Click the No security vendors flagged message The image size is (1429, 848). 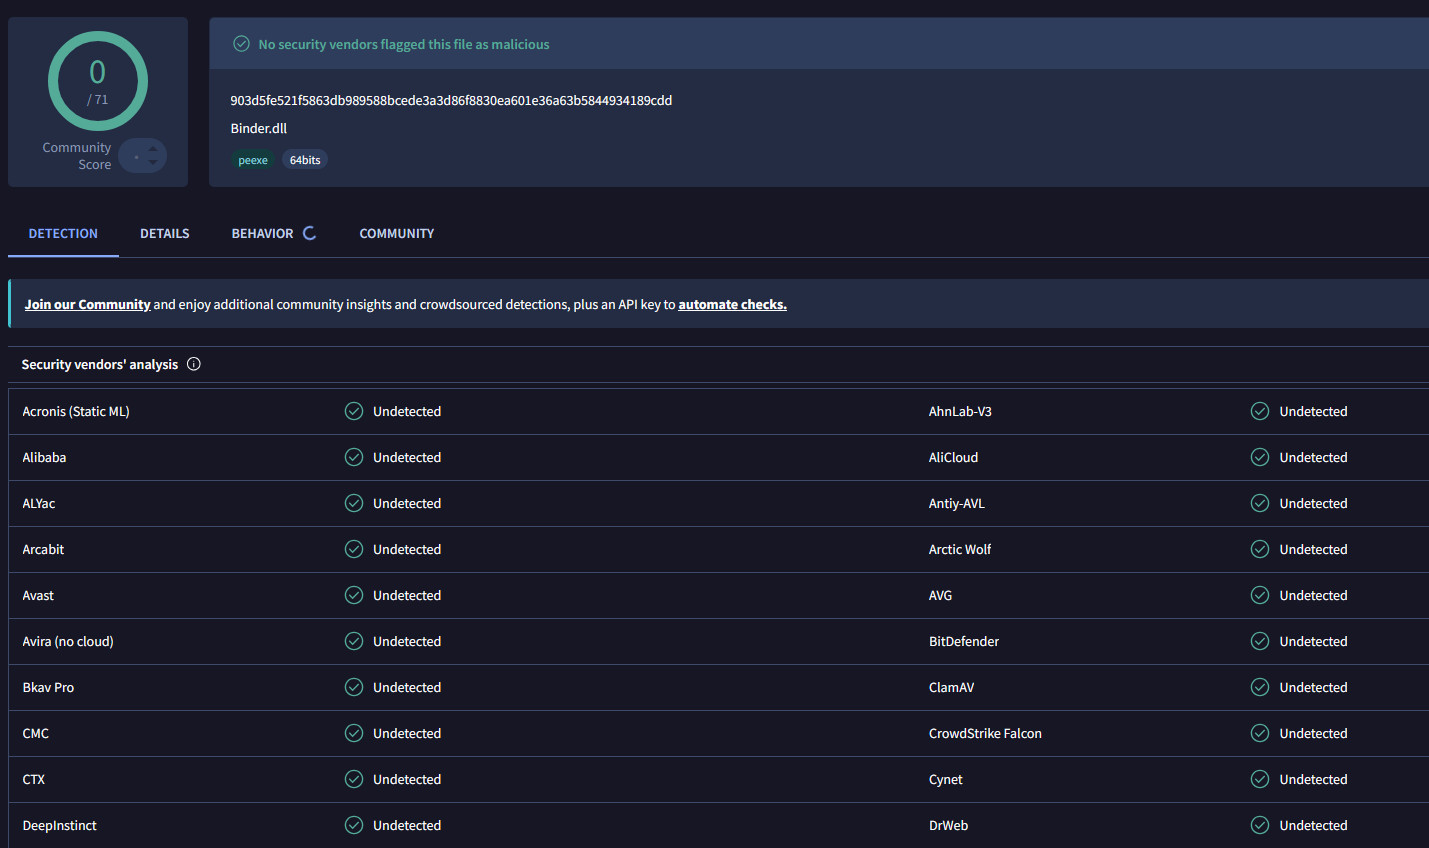click(x=404, y=44)
